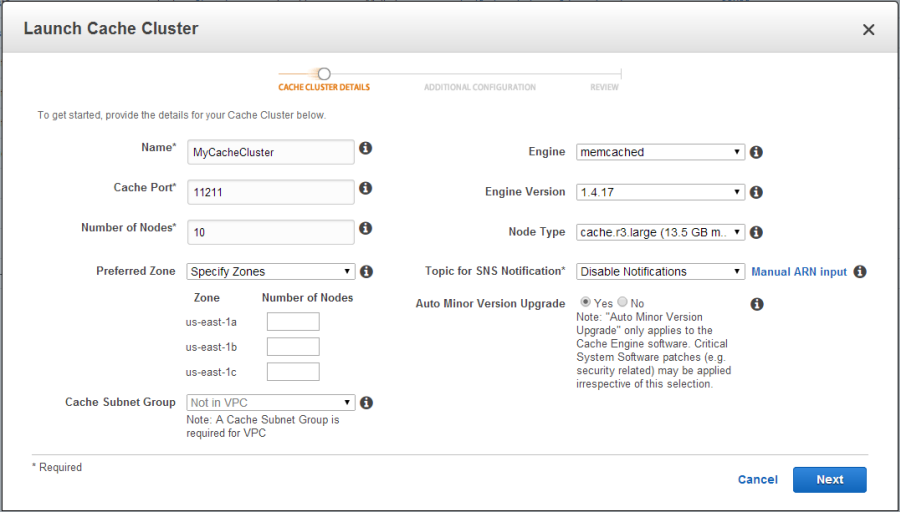Click the us-east-1a Number of Nodes field
This screenshot has height=512, width=900.
[x=292, y=321]
